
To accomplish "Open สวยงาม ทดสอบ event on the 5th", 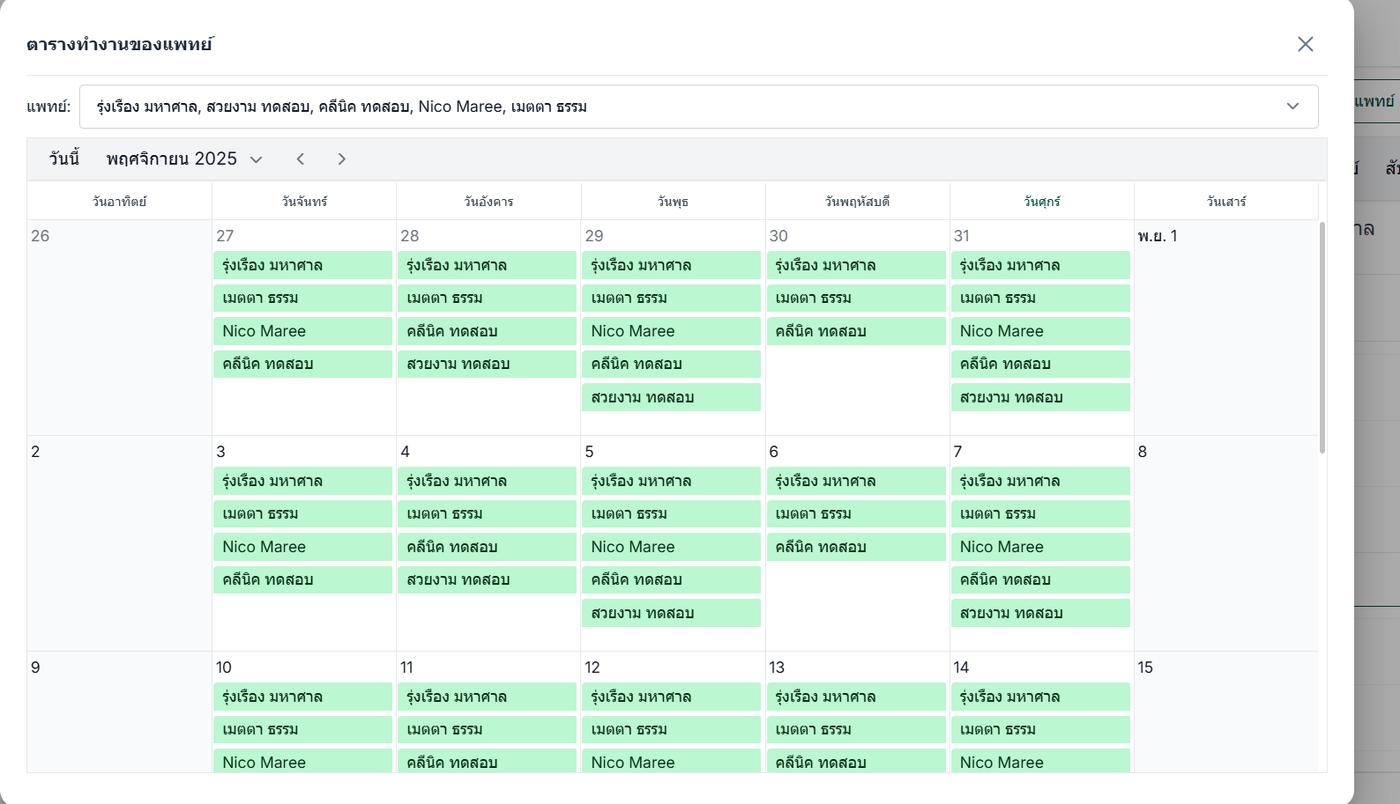I will [671, 613].
